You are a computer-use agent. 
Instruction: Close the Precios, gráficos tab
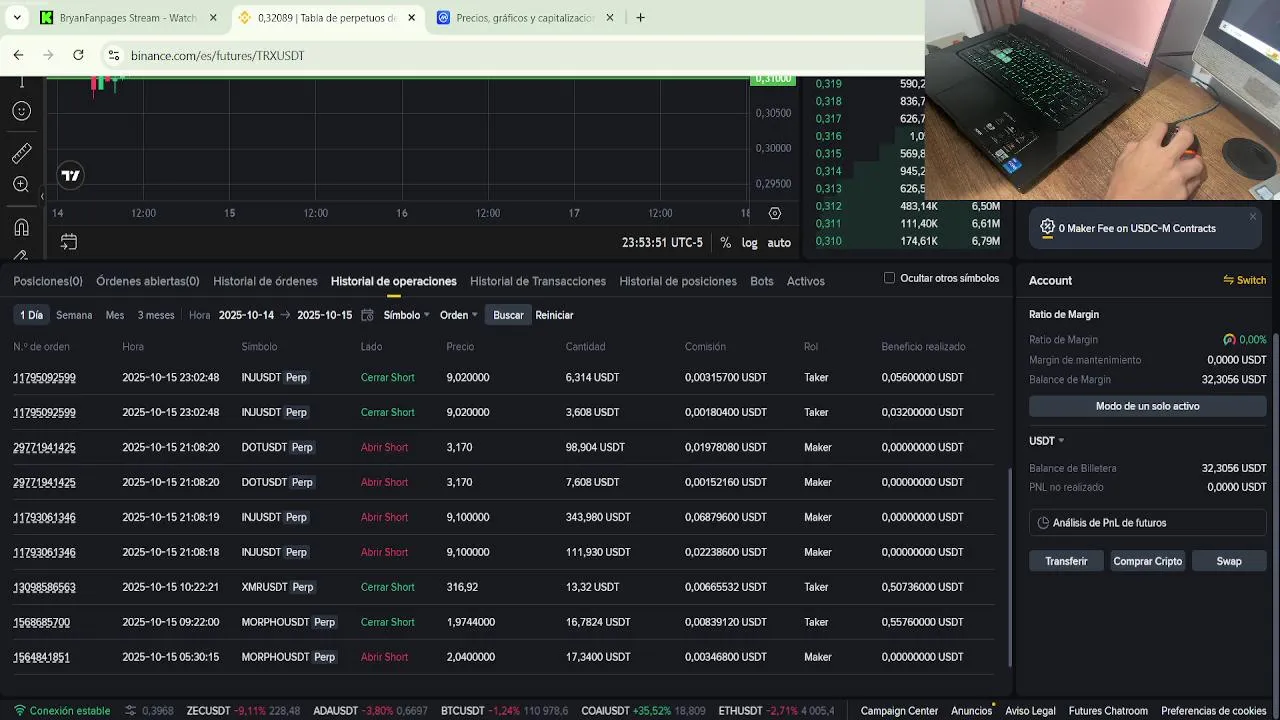[x=609, y=18]
